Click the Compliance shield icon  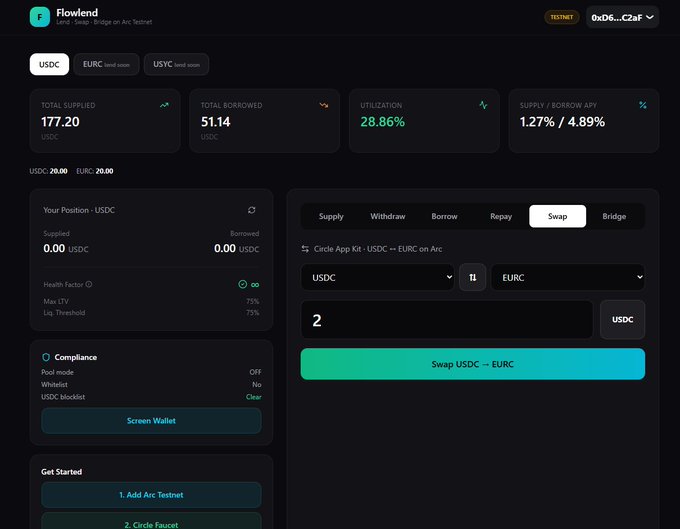pos(46,357)
